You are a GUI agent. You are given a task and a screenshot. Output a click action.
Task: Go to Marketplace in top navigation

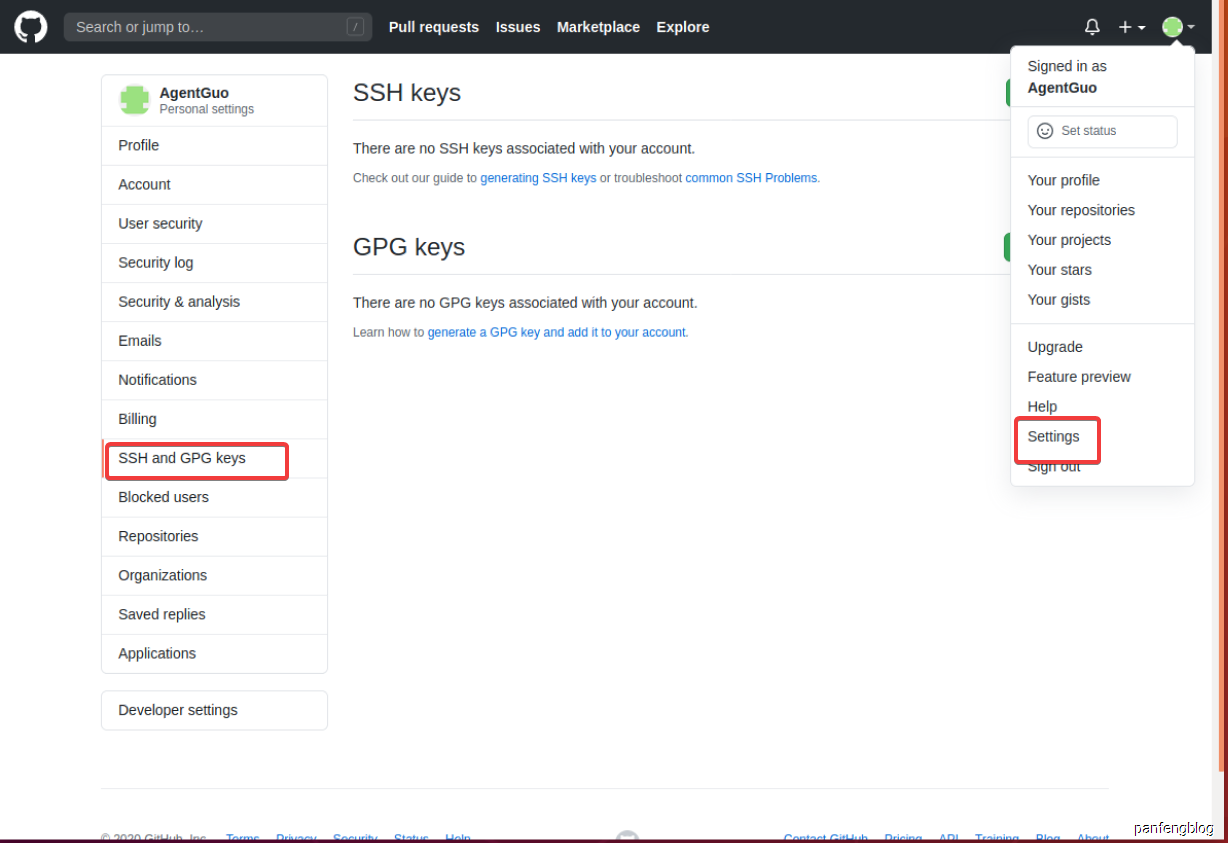pyautogui.click(x=598, y=27)
